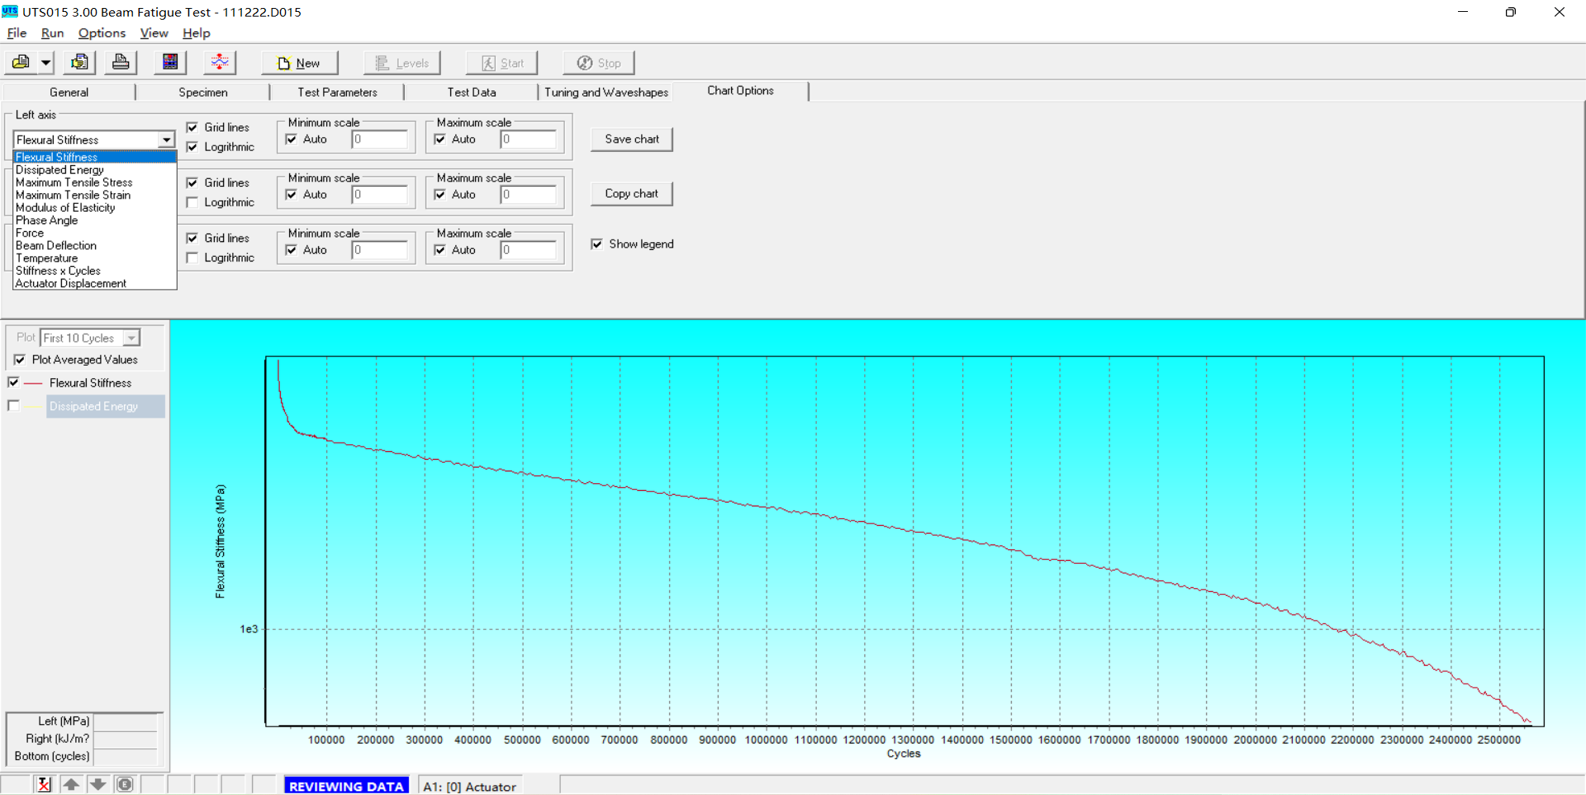The height and width of the screenshot is (795, 1586).
Task: Choose Beam Deflection in the dropdown list
Action: 56,245
